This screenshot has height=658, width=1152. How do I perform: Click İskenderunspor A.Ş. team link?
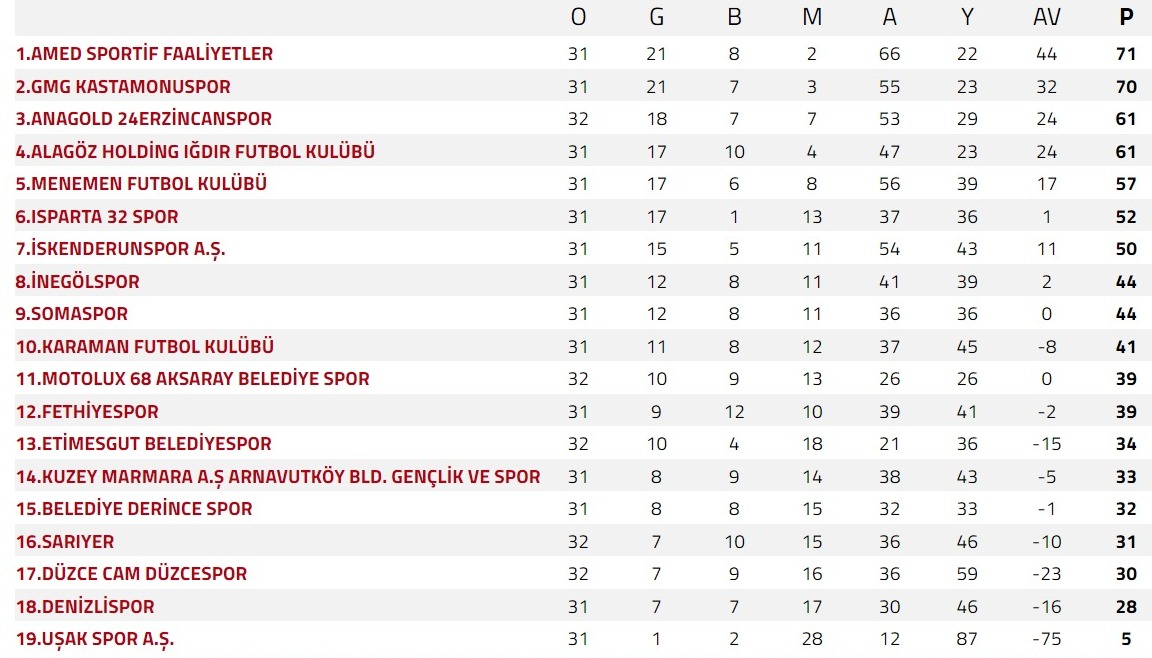point(120,249)
